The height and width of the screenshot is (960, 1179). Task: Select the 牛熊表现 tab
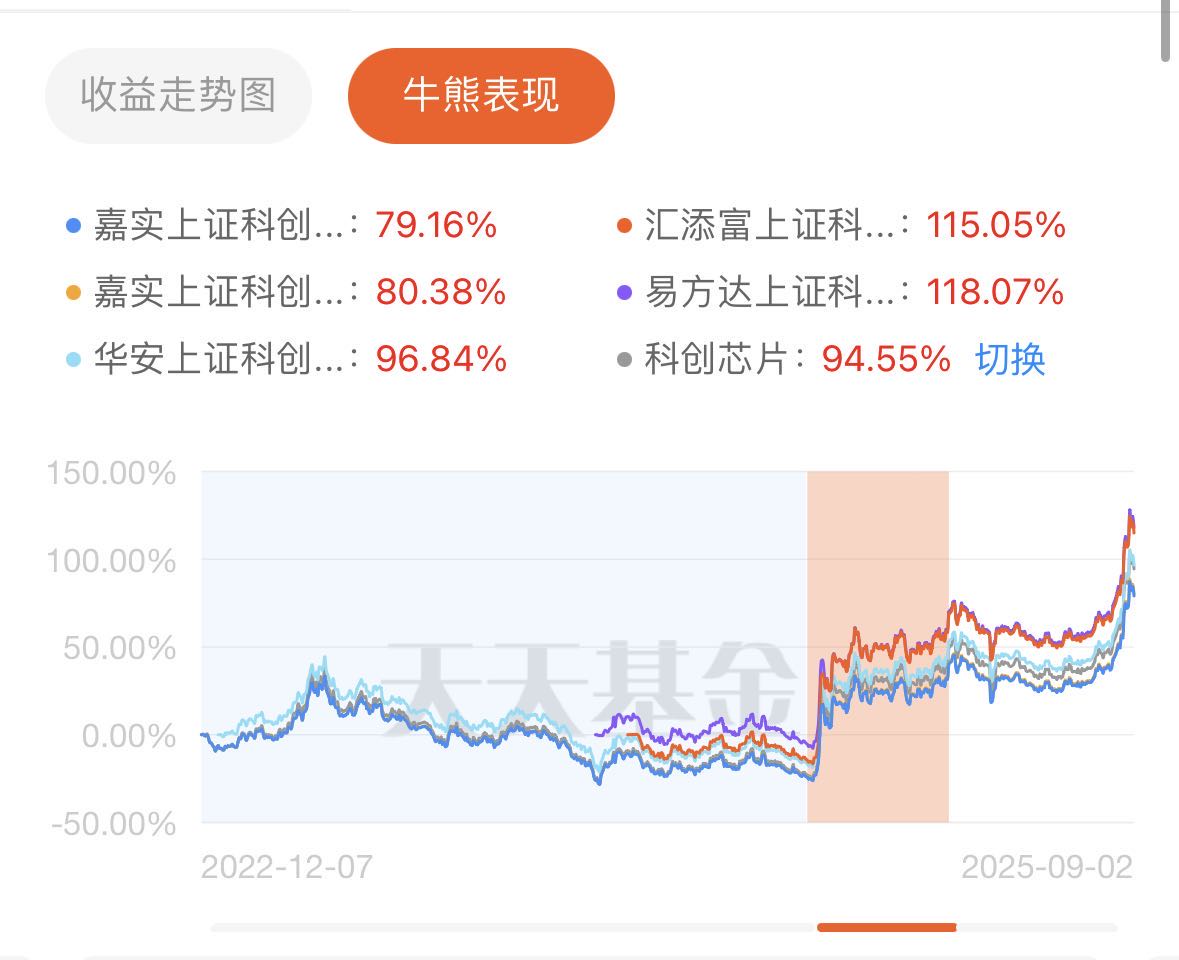click(x=481, y=95)
